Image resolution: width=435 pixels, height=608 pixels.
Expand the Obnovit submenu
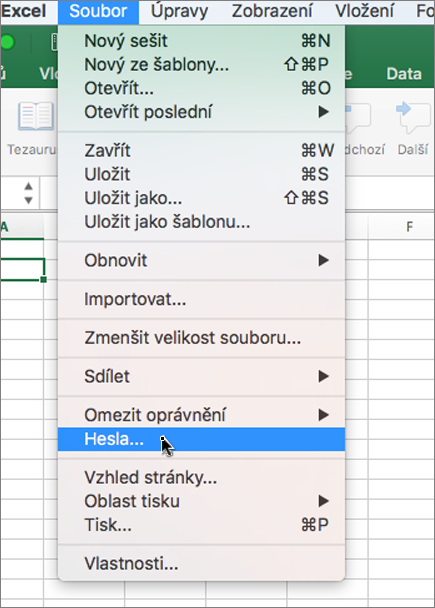click(x=201, y=260)
